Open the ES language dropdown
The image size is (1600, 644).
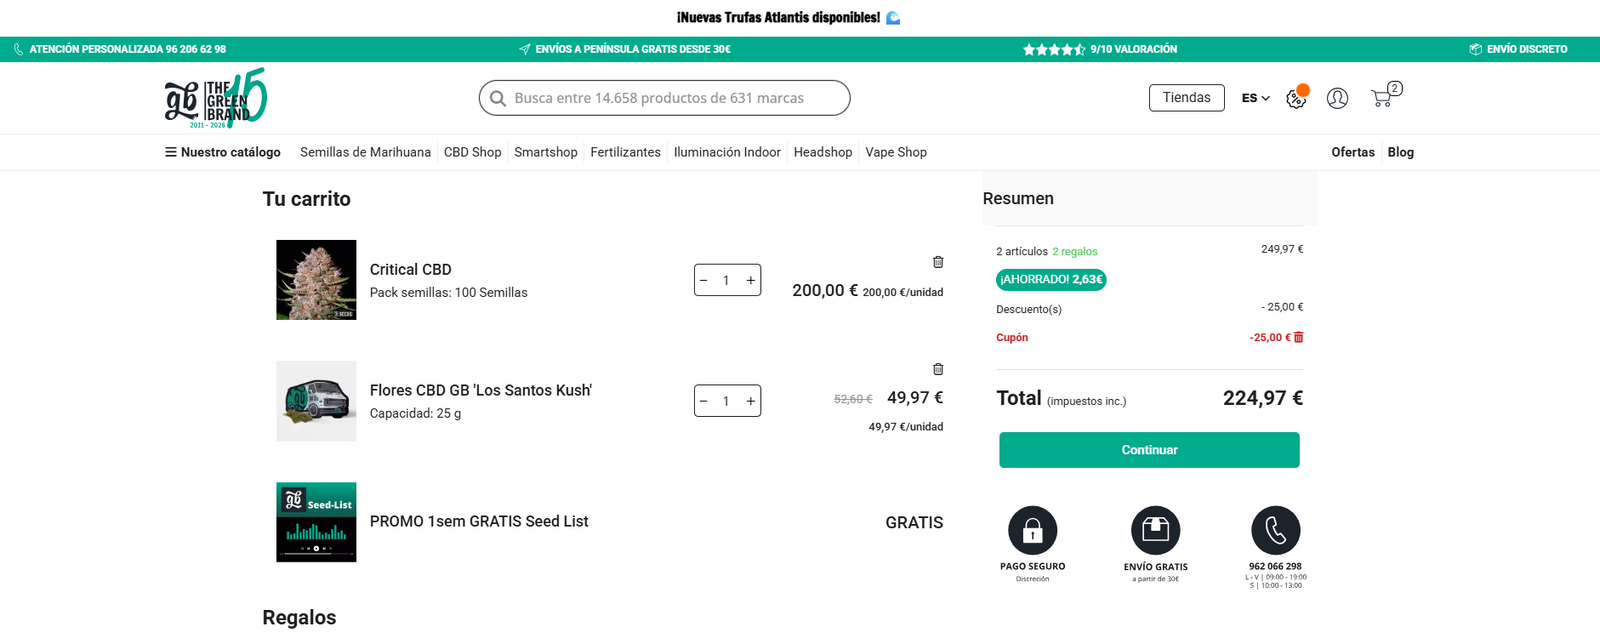coord(1255,98)
